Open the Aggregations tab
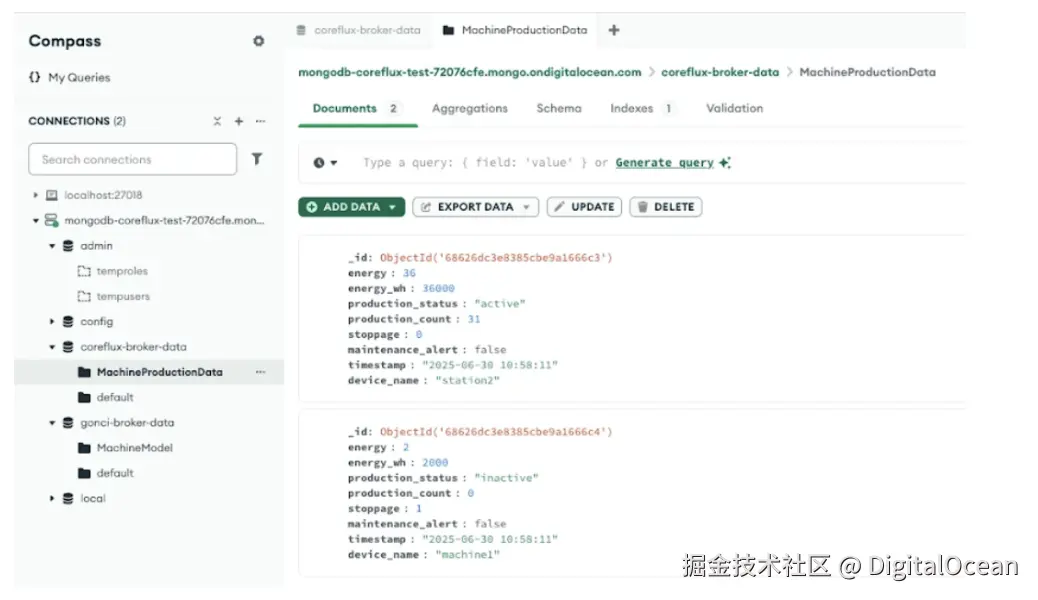The width and height of the screenshot is (1038, 600). click(x=470, y=109)
